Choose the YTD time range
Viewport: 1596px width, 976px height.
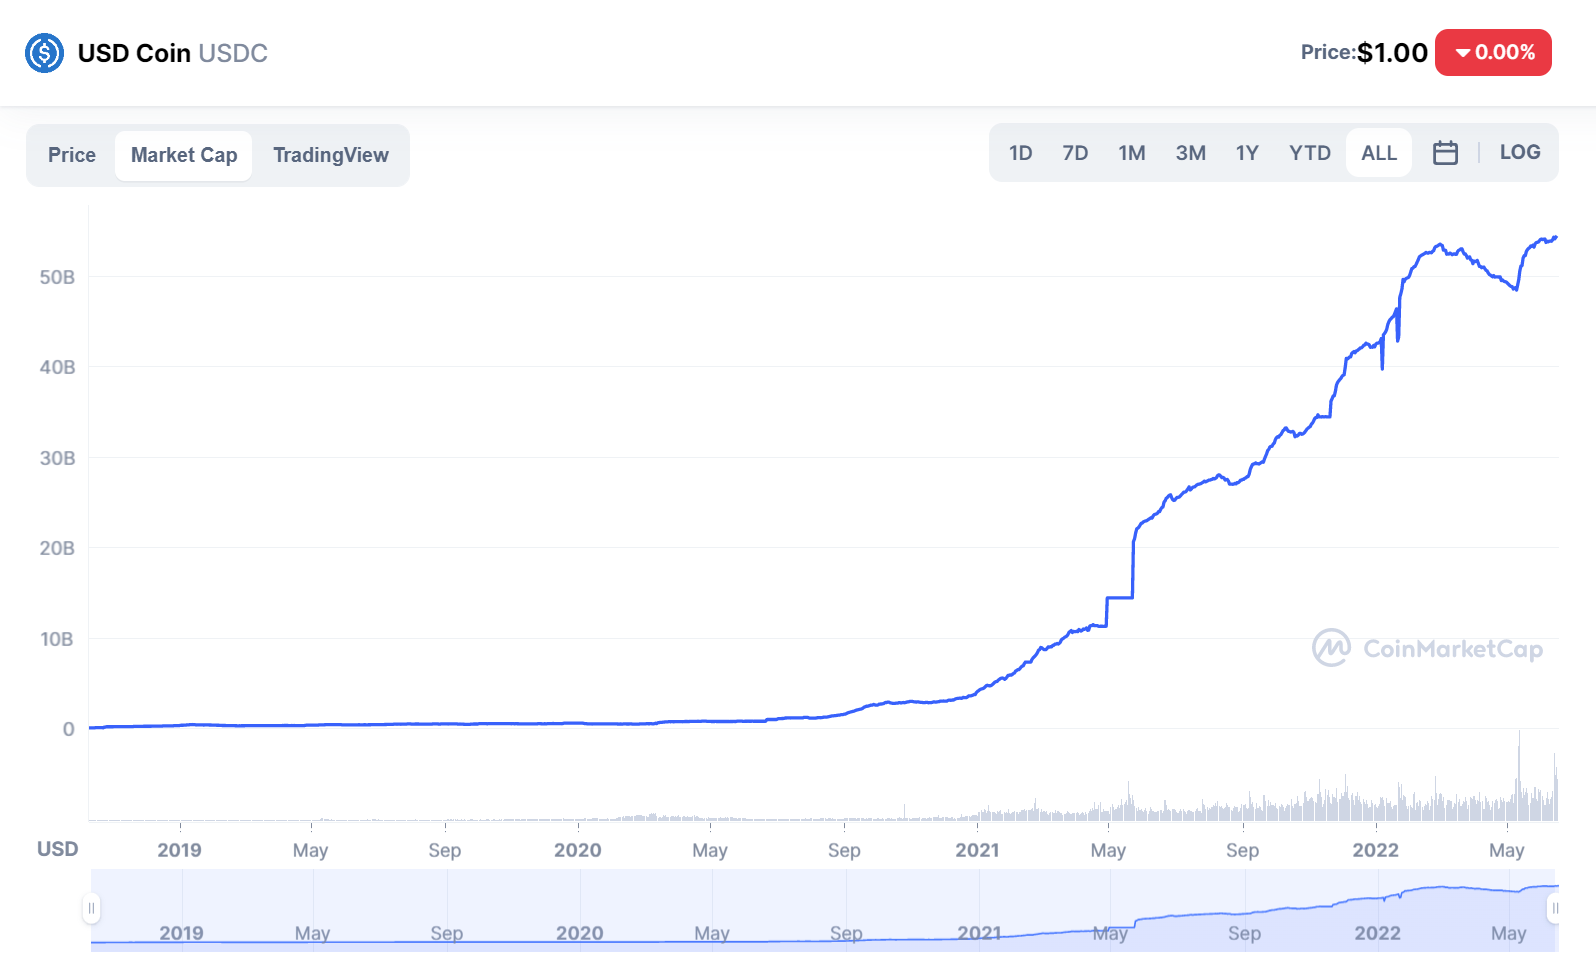pyautogui.click(x=1310, y=153)
